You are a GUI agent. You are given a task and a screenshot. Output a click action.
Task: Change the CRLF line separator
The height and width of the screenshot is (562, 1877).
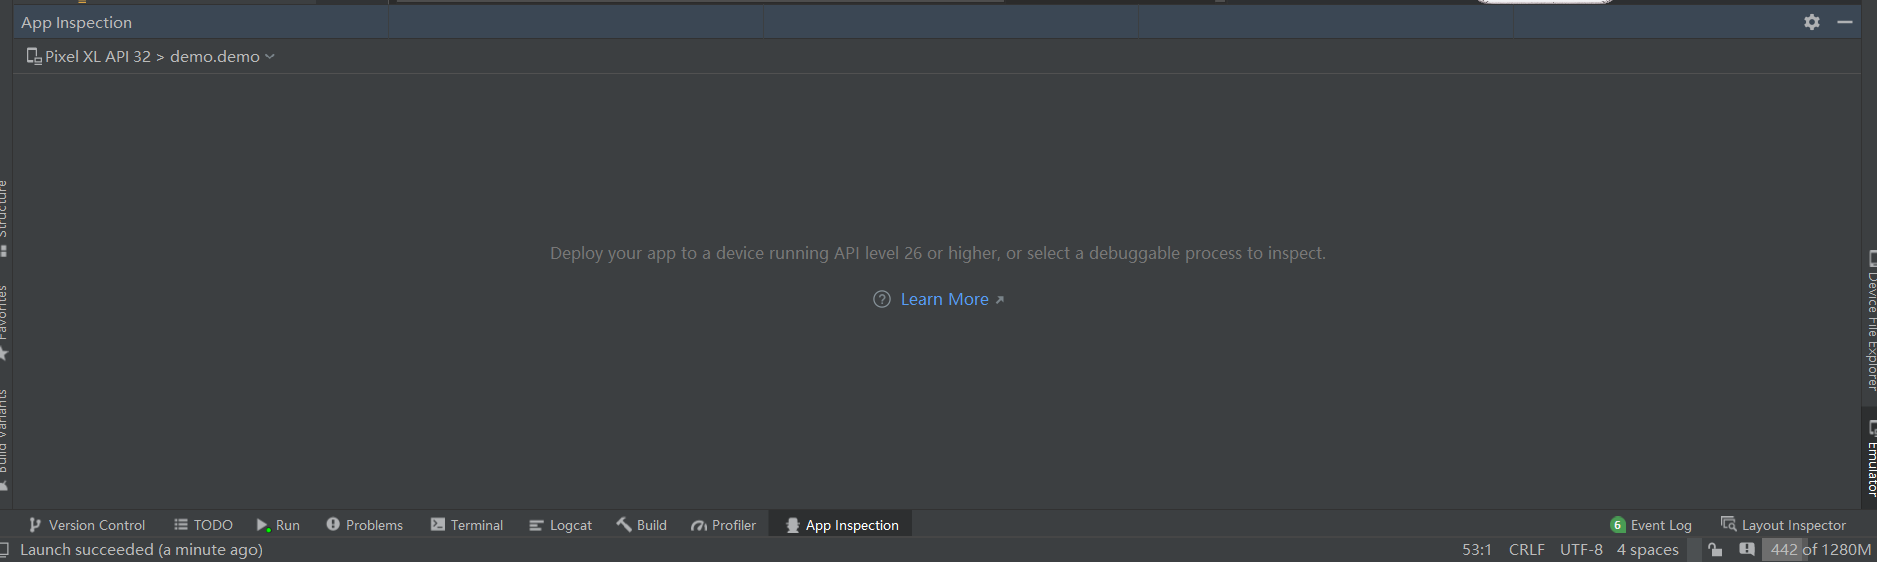[x=1527, y=550]
